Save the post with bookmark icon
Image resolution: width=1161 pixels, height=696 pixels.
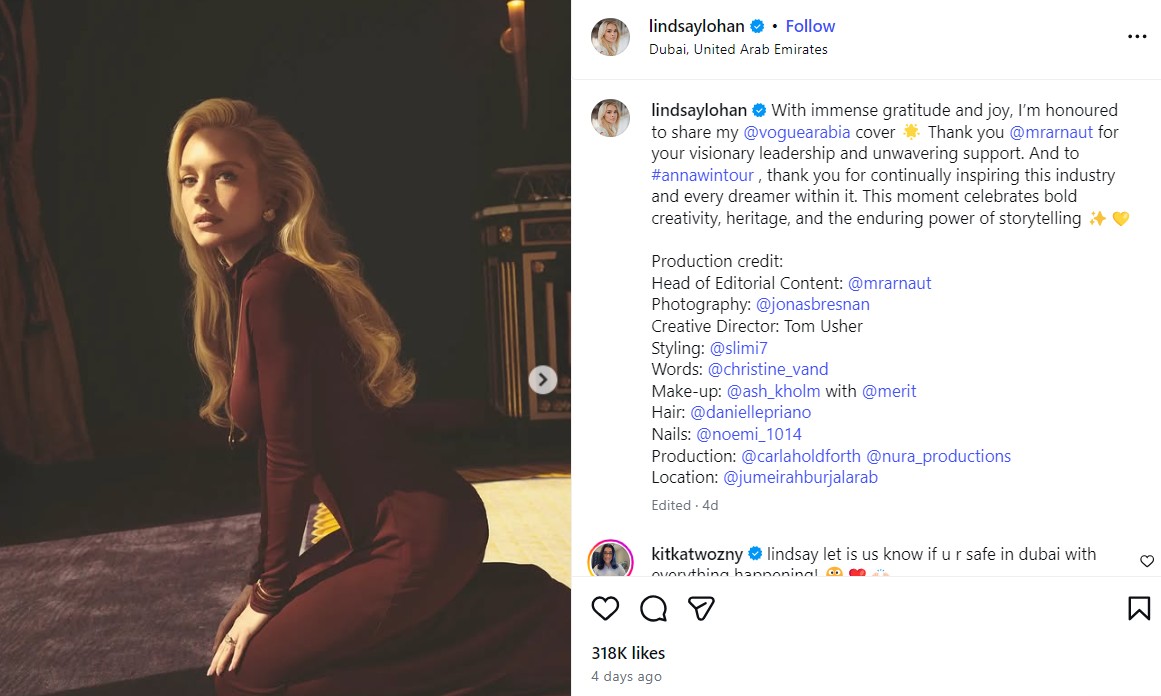[x=1138, y=608]
